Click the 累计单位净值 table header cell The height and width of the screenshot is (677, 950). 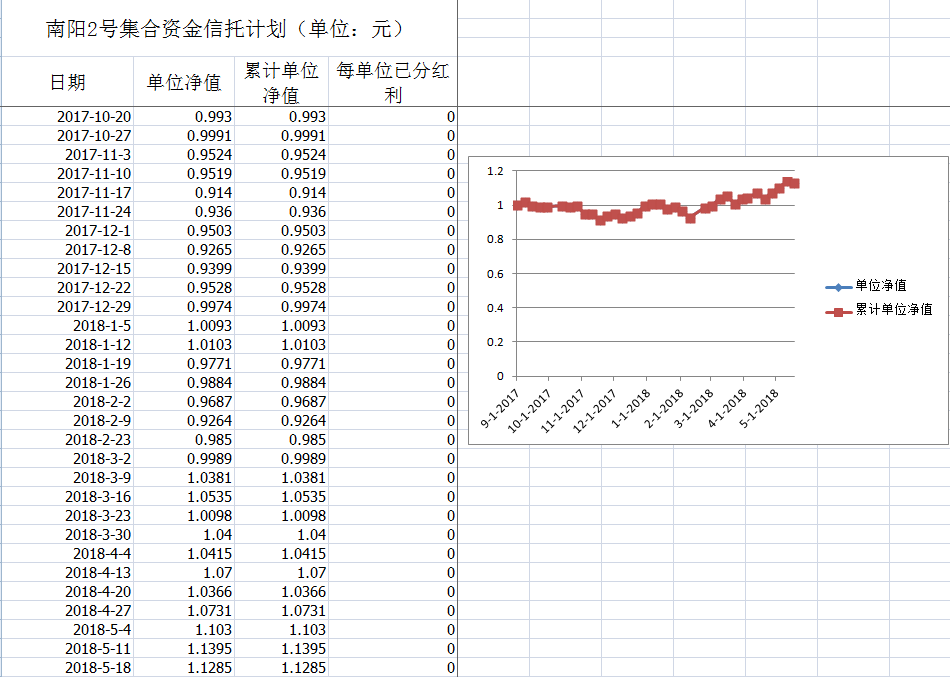[281, 82]
